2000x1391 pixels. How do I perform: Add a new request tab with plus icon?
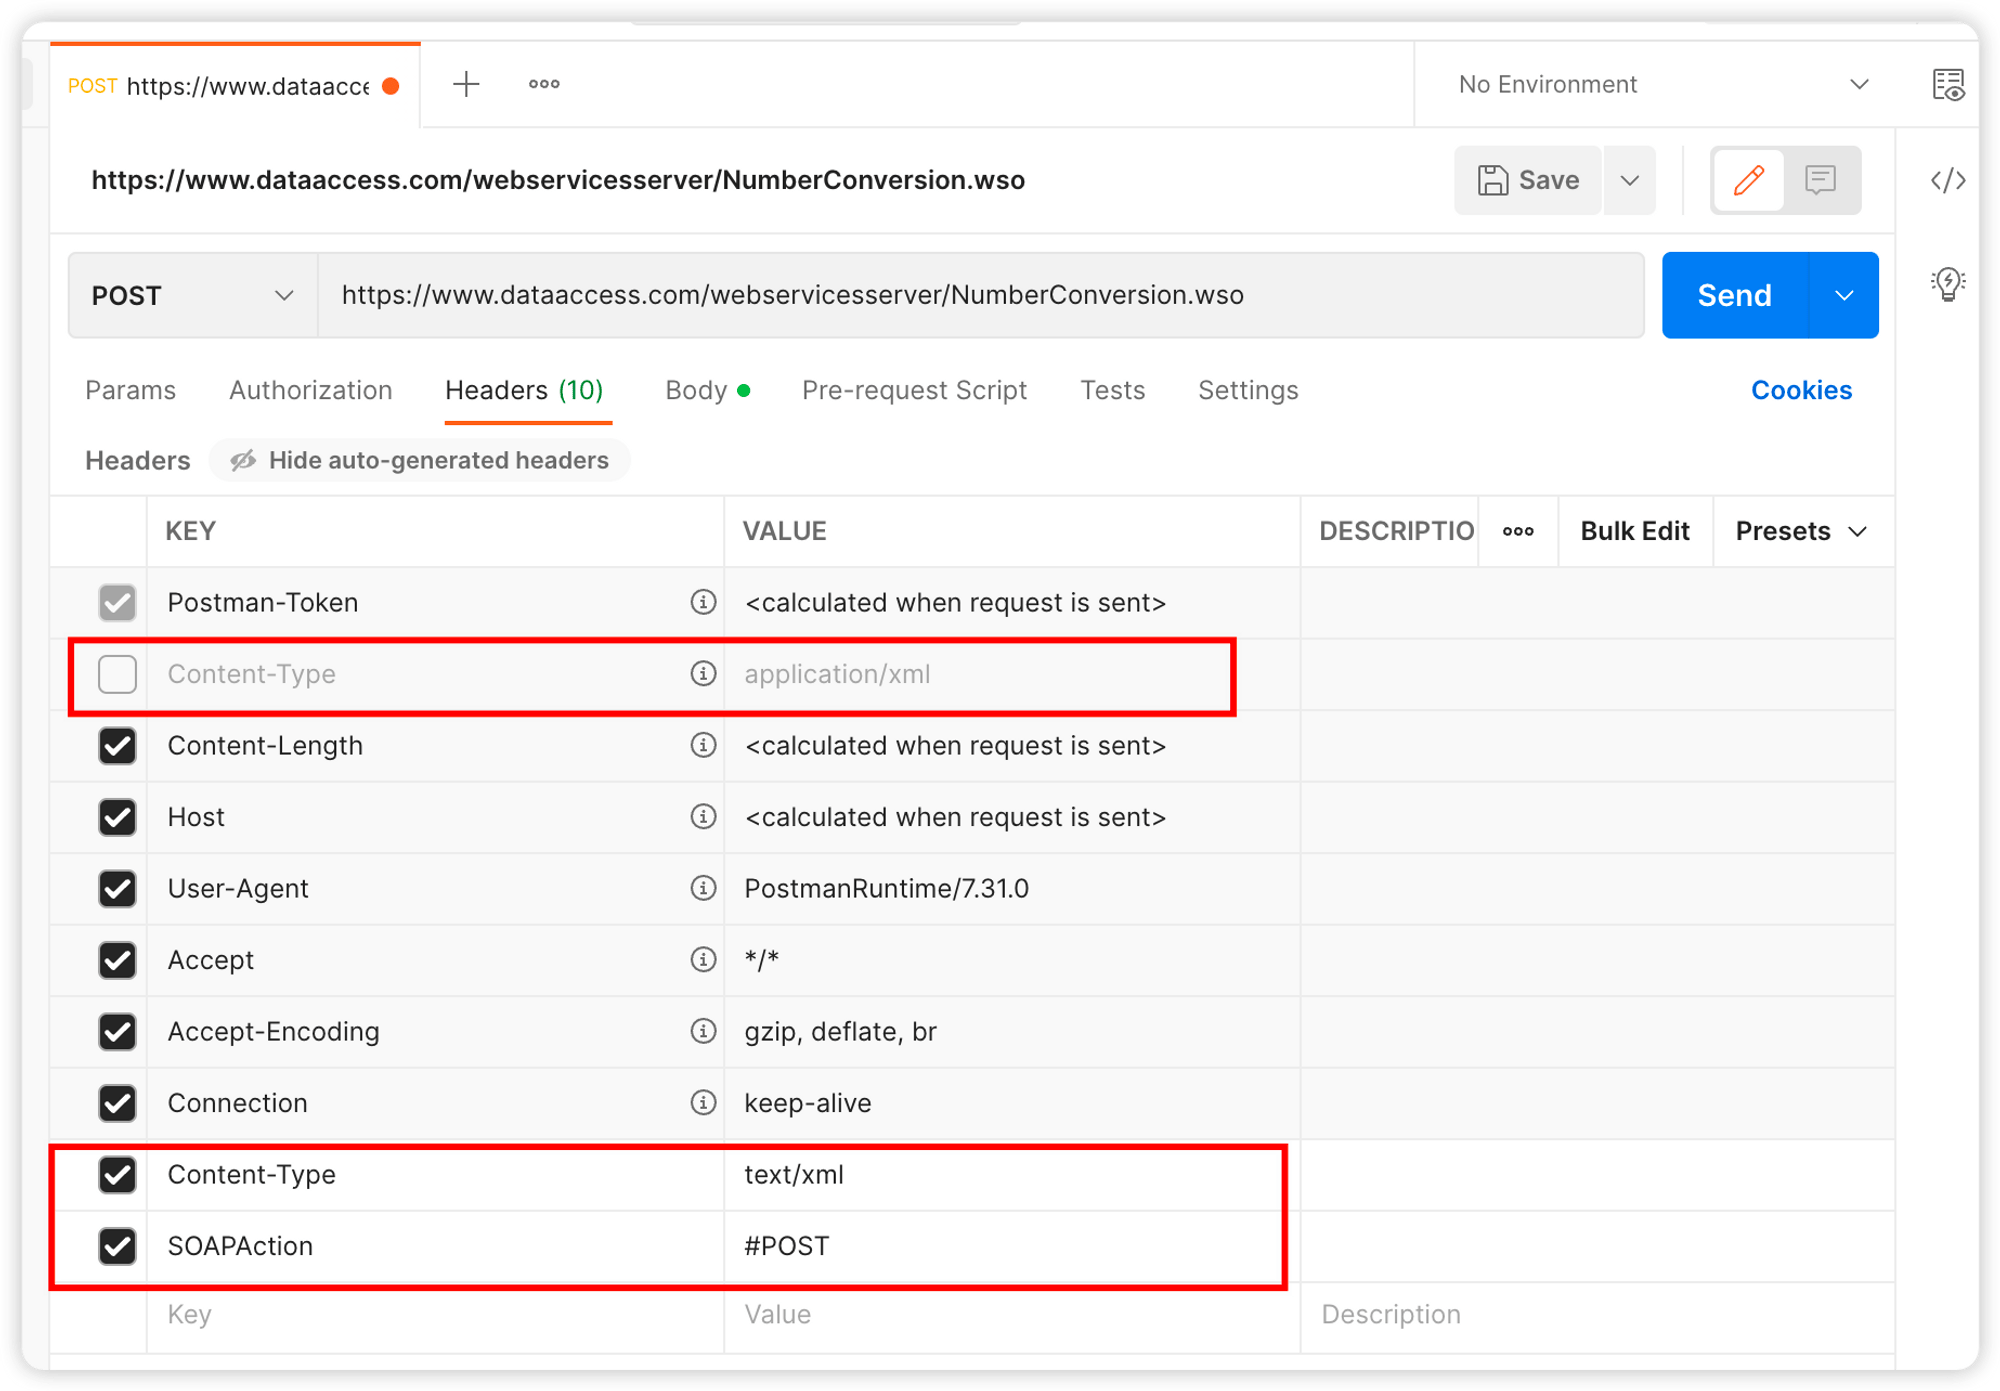tap(465, 84)
